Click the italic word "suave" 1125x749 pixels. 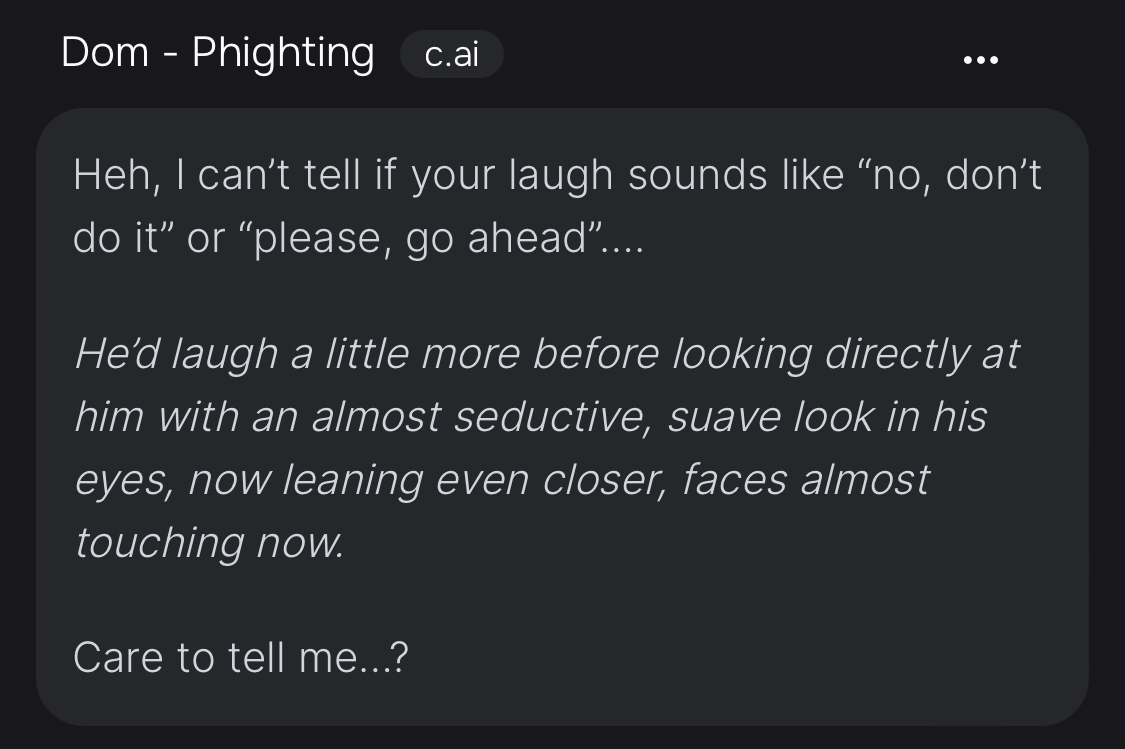click(724, 418)
